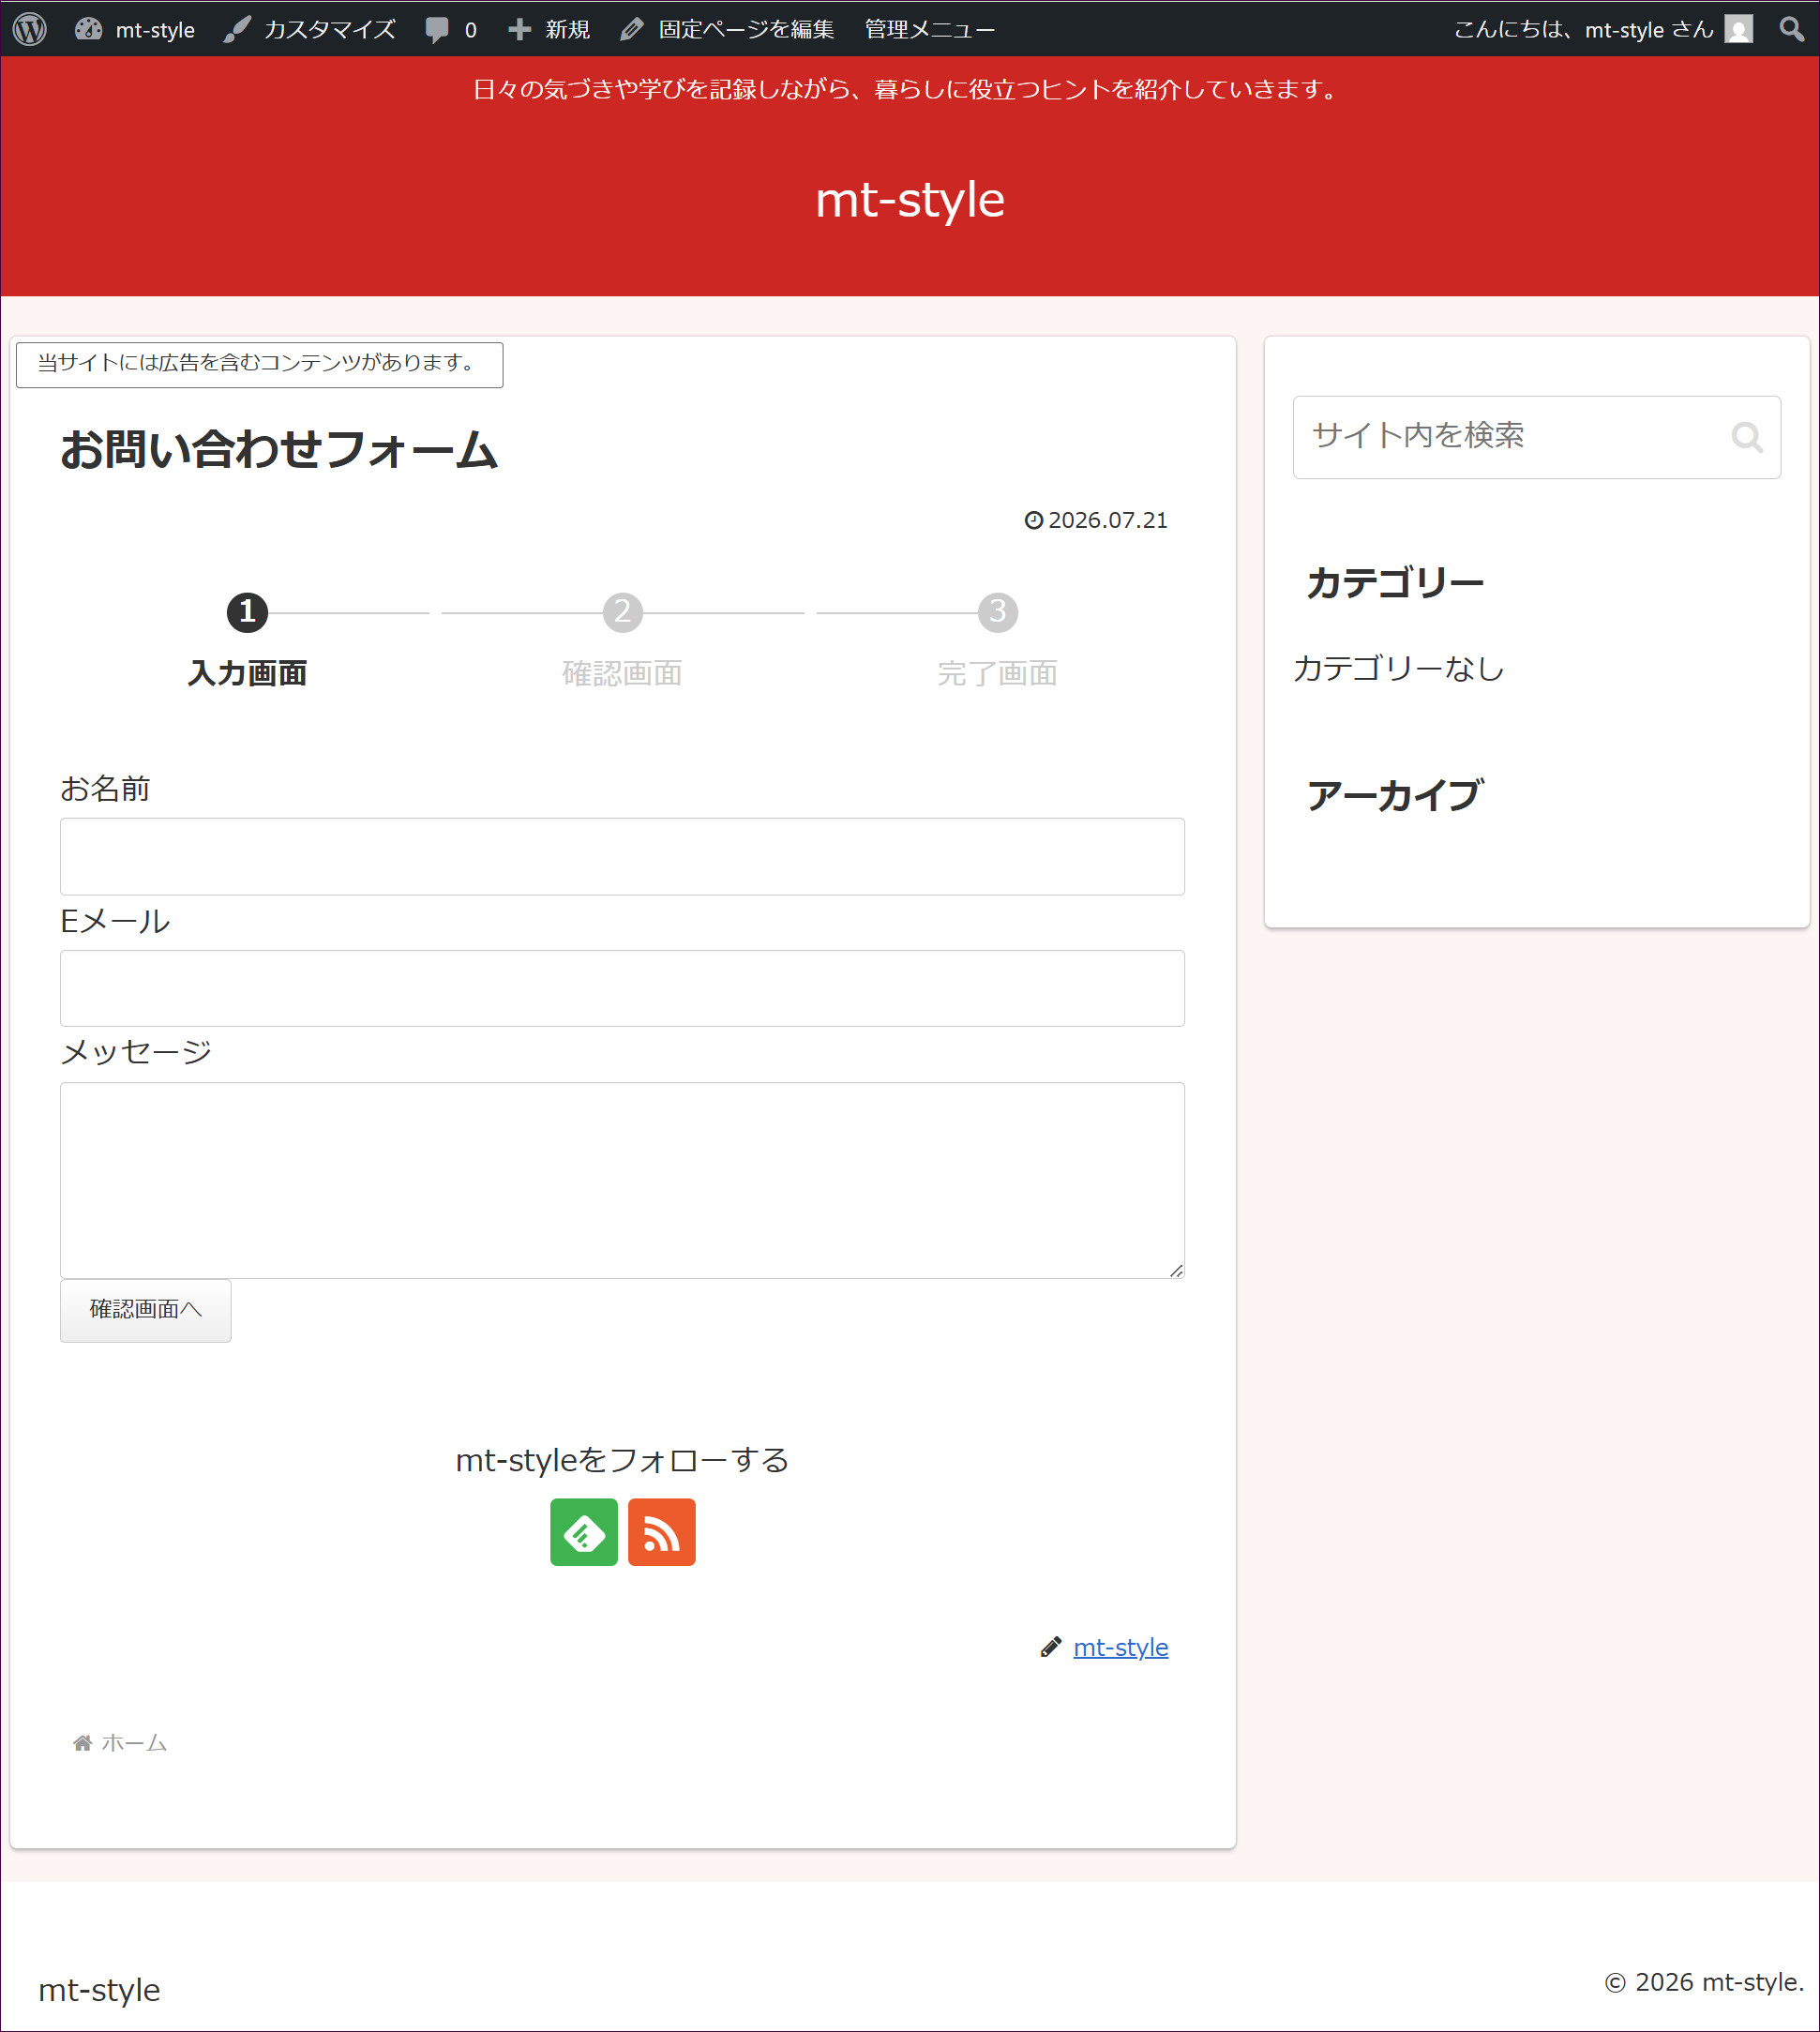Click the 完了画面 step label
This screenshot has width=1820, height=2032.
(997, 673)
